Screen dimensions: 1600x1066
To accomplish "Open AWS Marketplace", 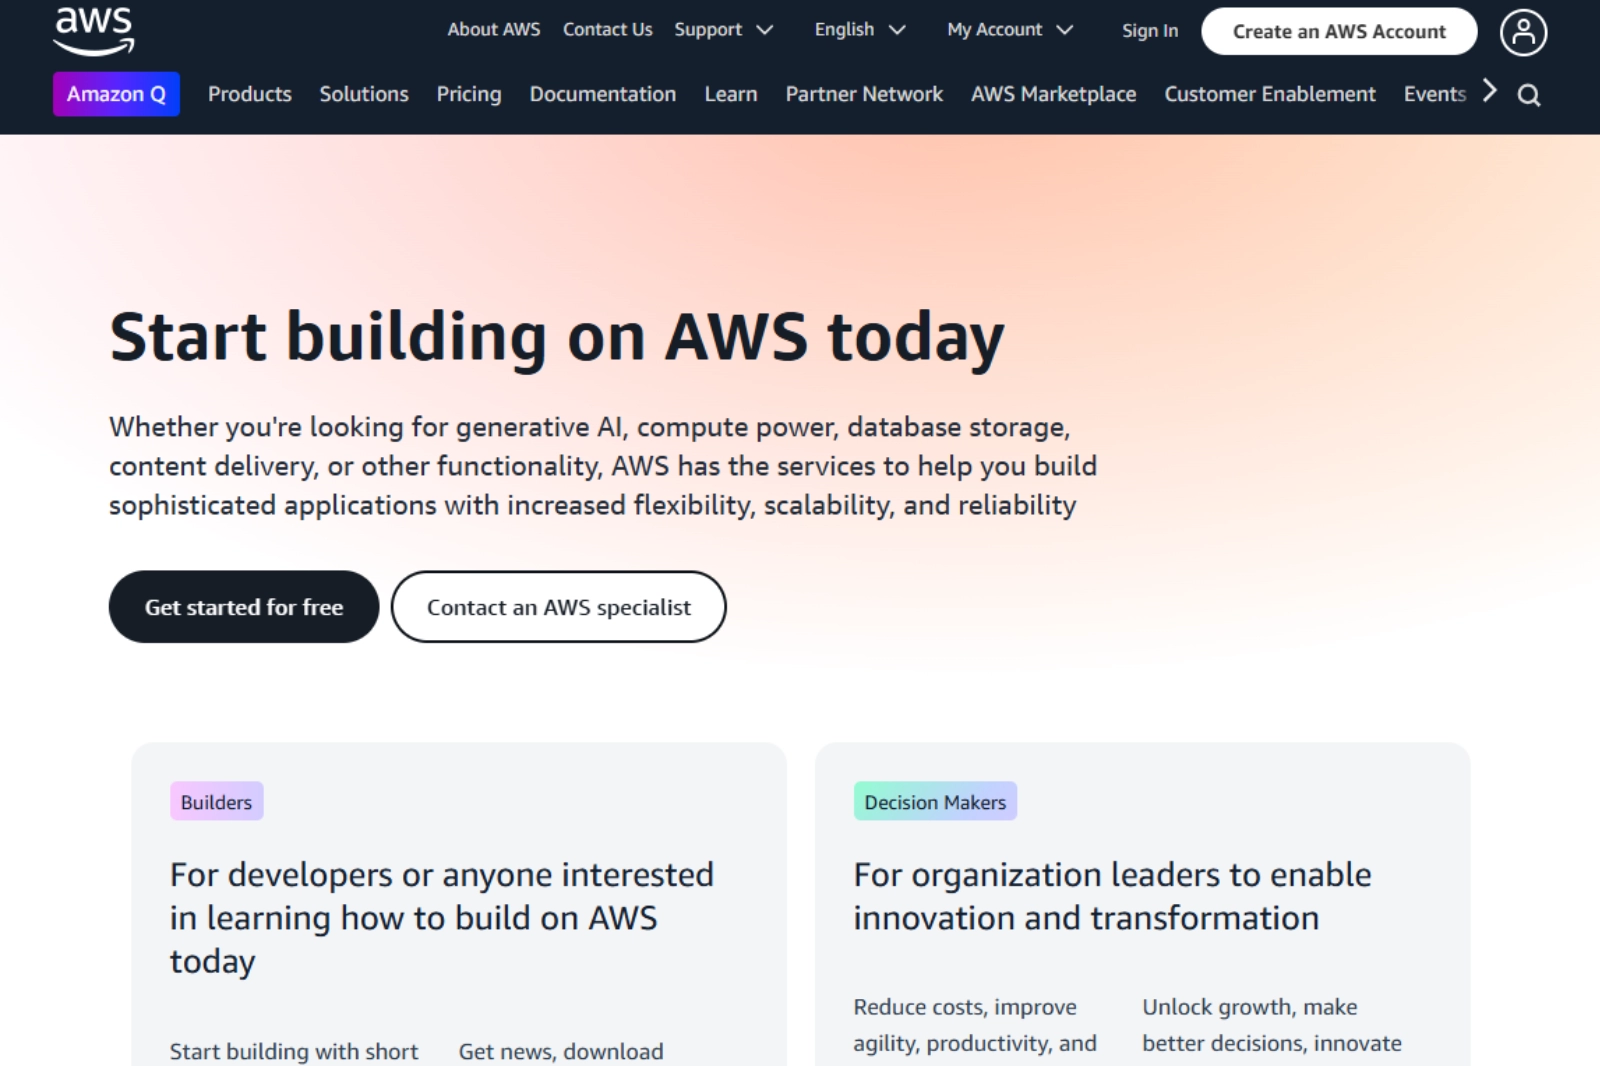I will point(1053,94).
